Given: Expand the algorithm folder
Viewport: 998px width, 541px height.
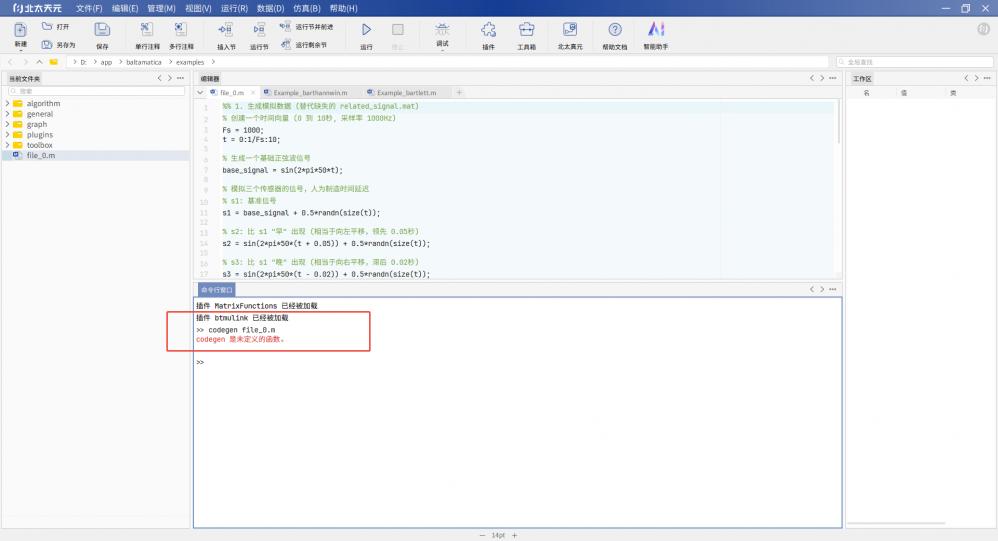Looking at the screenshot, I should [8, 104].
